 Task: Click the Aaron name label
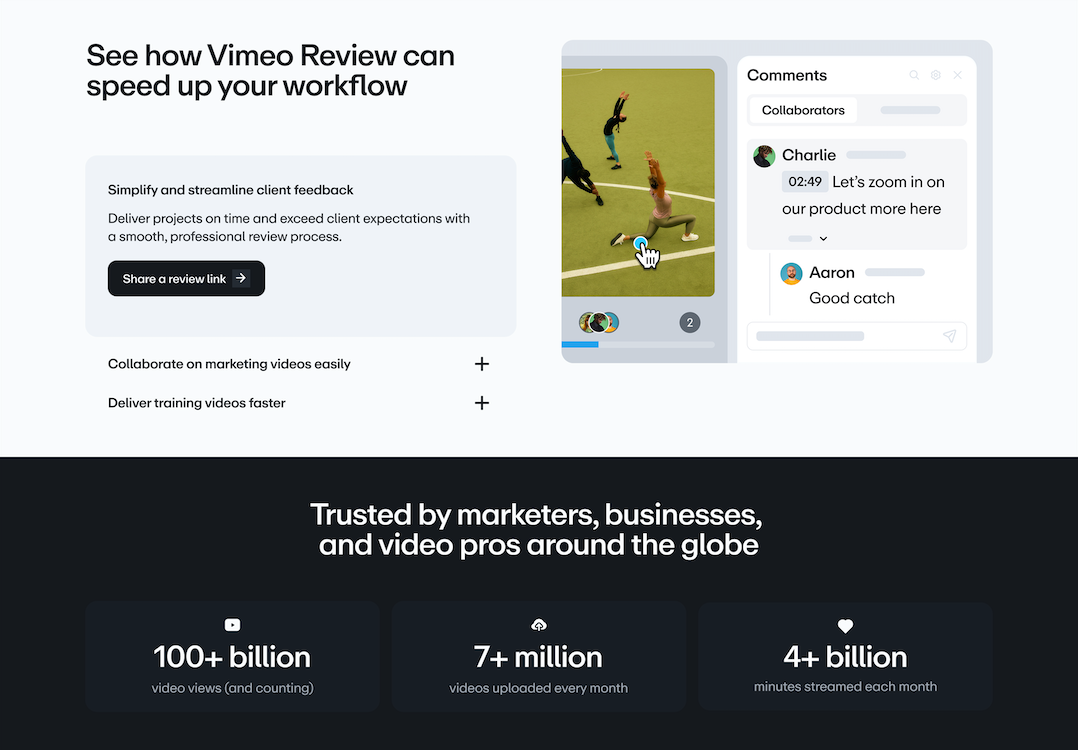click(832, 273)
